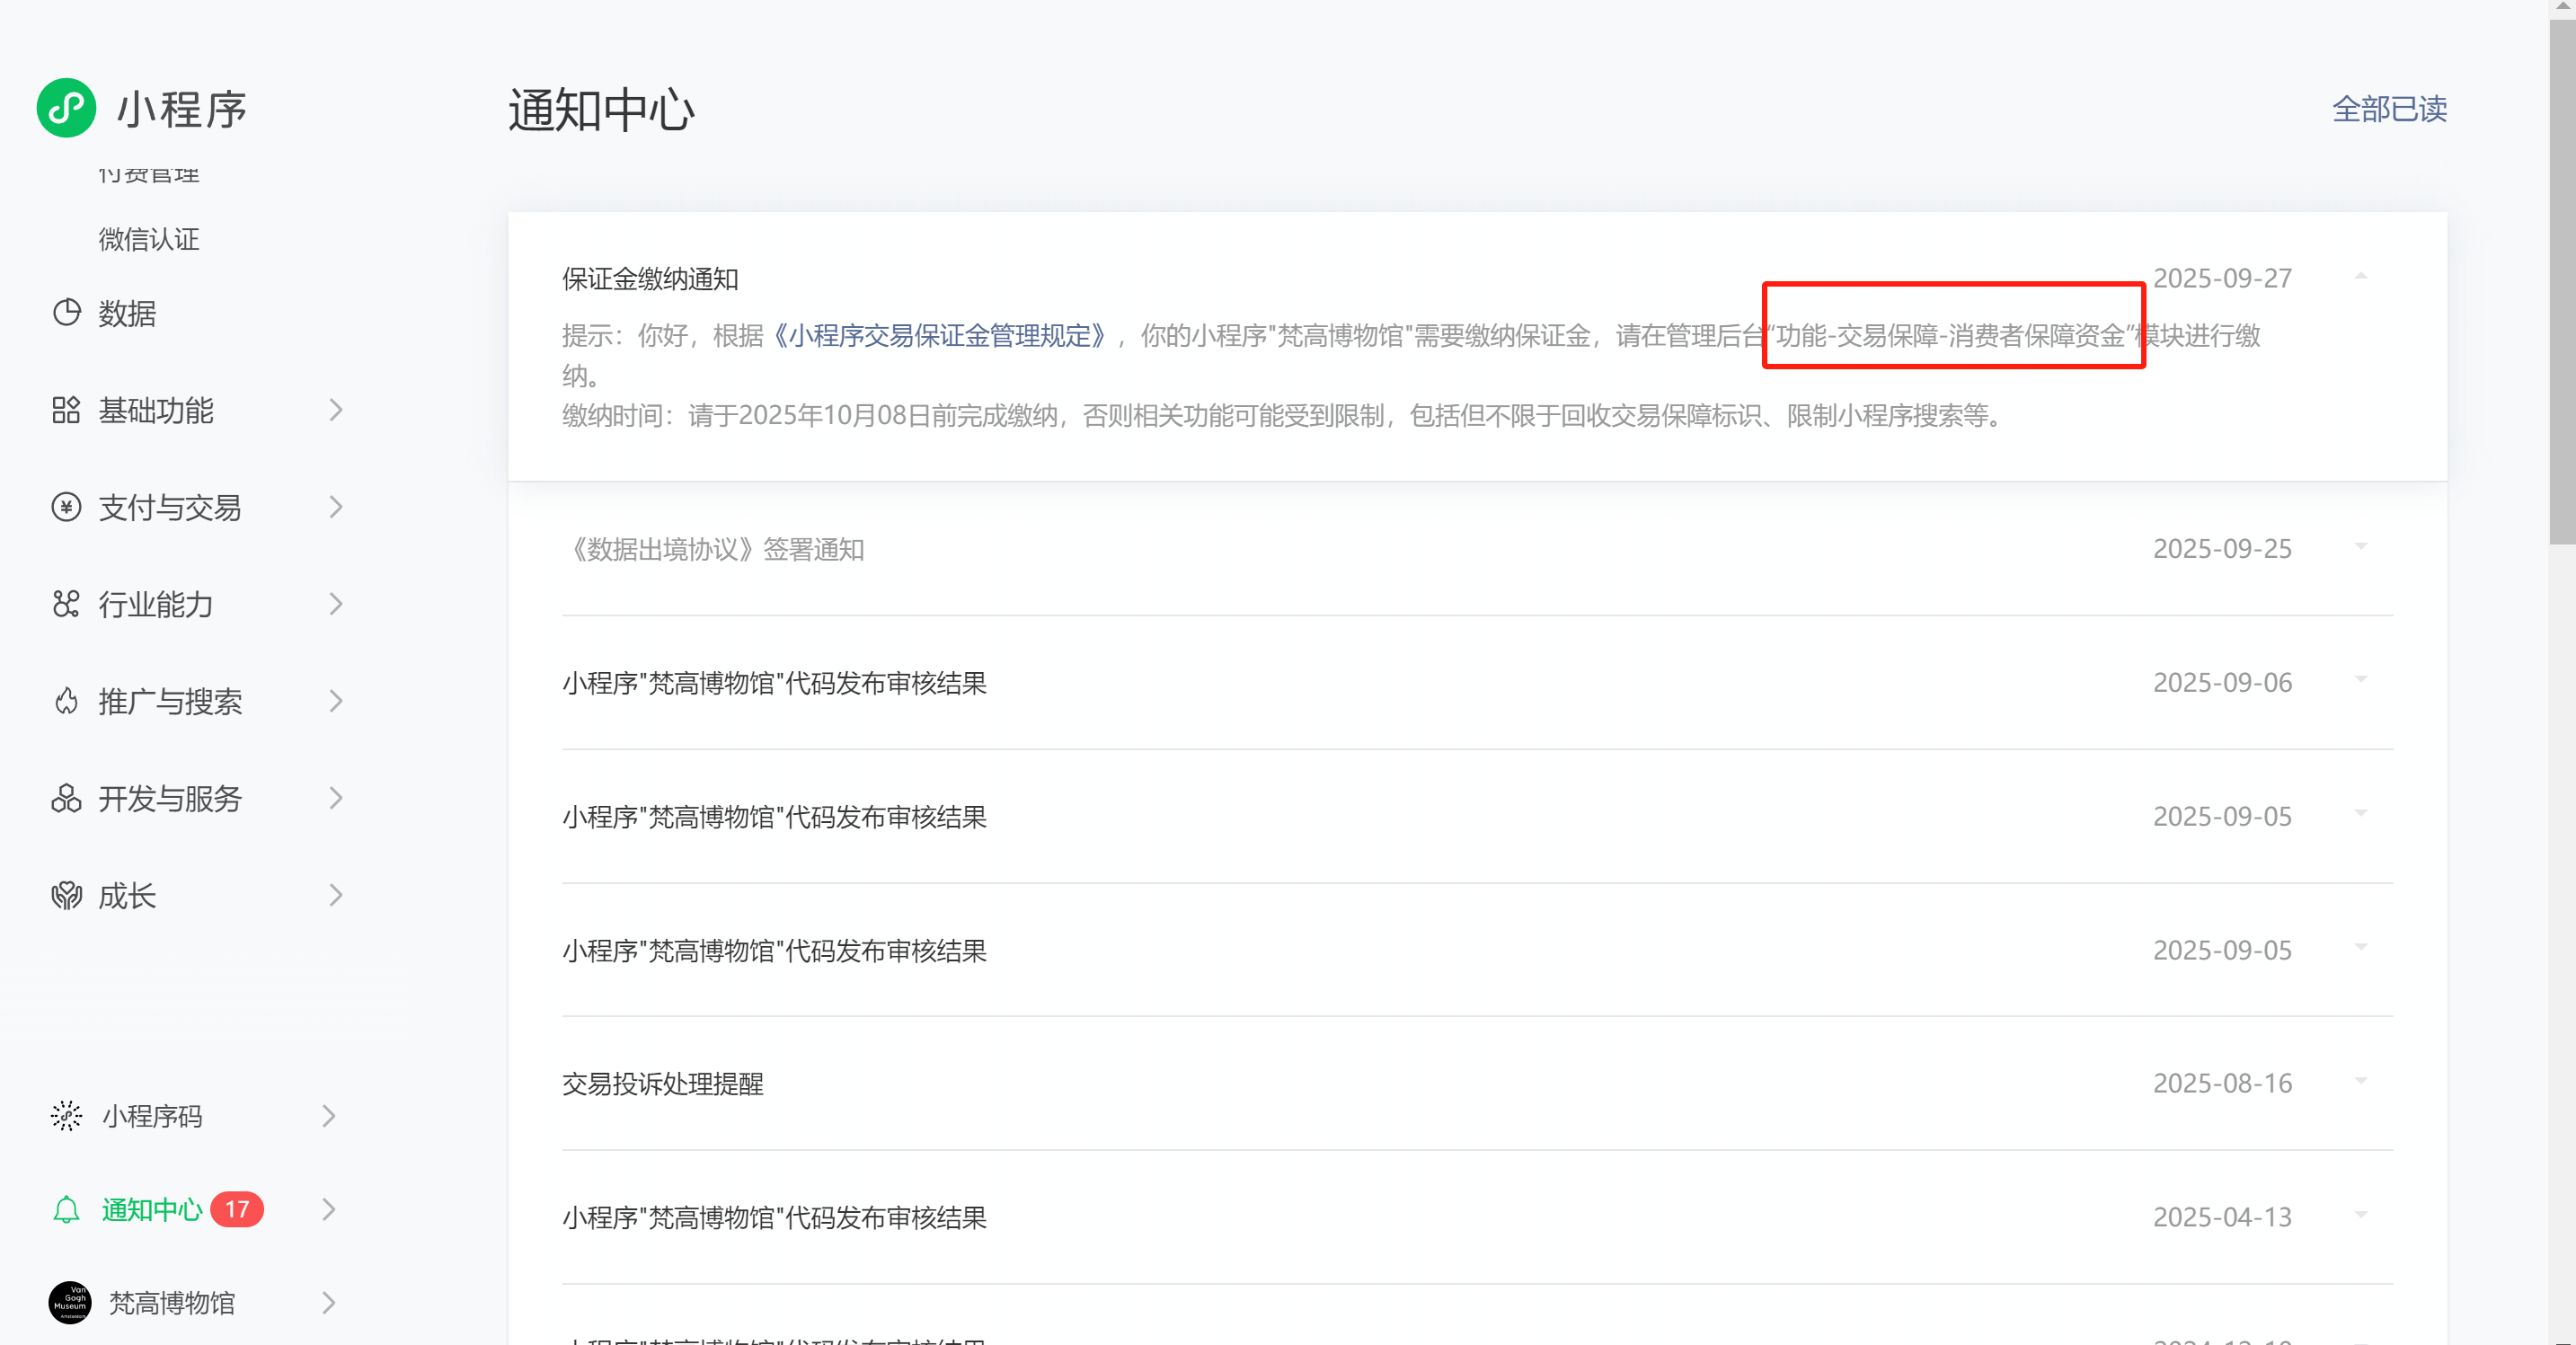Click the bell icon beside 通知中心
2576x1345 pixels.
[x=66, y=1209]
